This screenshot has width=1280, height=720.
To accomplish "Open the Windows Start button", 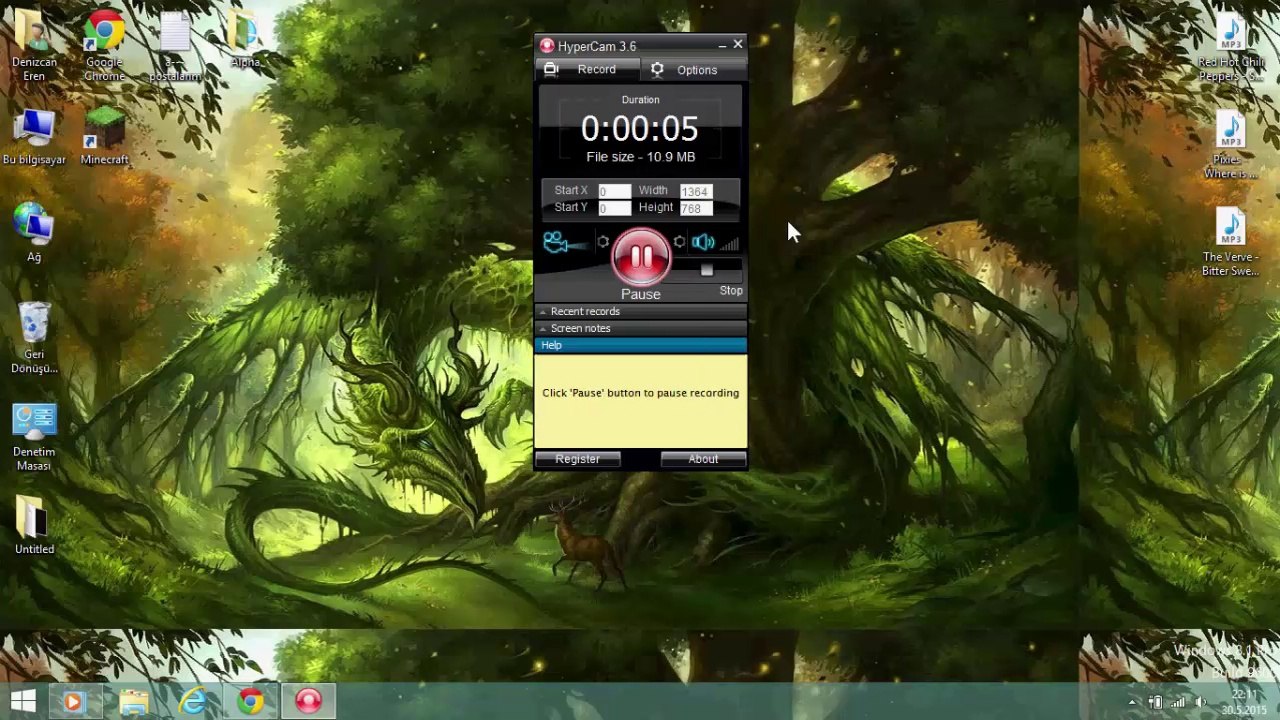I will point(23,701).
